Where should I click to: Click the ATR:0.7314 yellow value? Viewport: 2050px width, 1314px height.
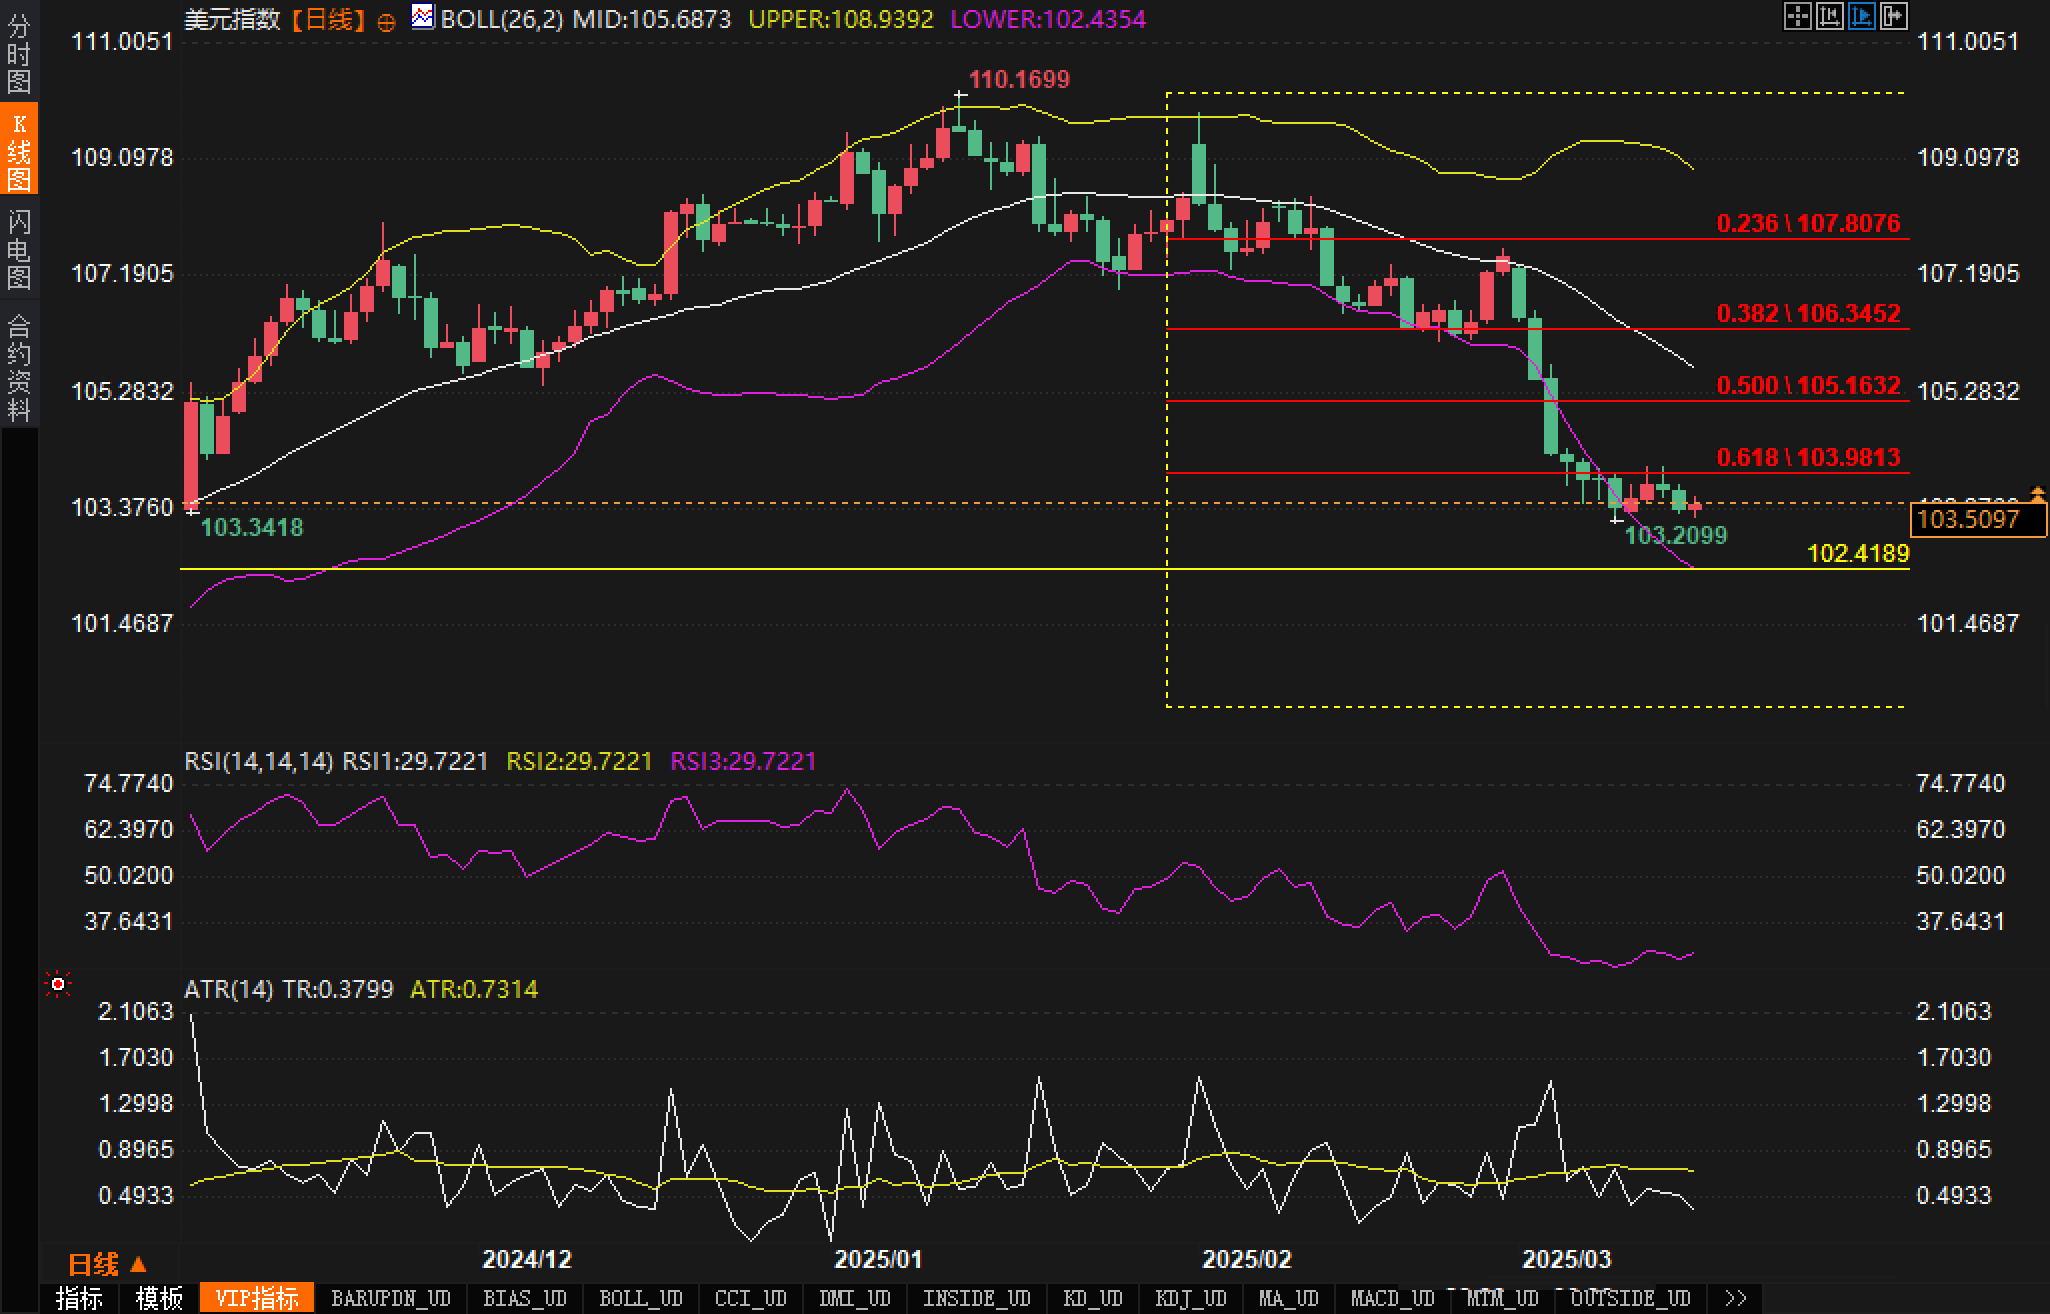[474, 989]
